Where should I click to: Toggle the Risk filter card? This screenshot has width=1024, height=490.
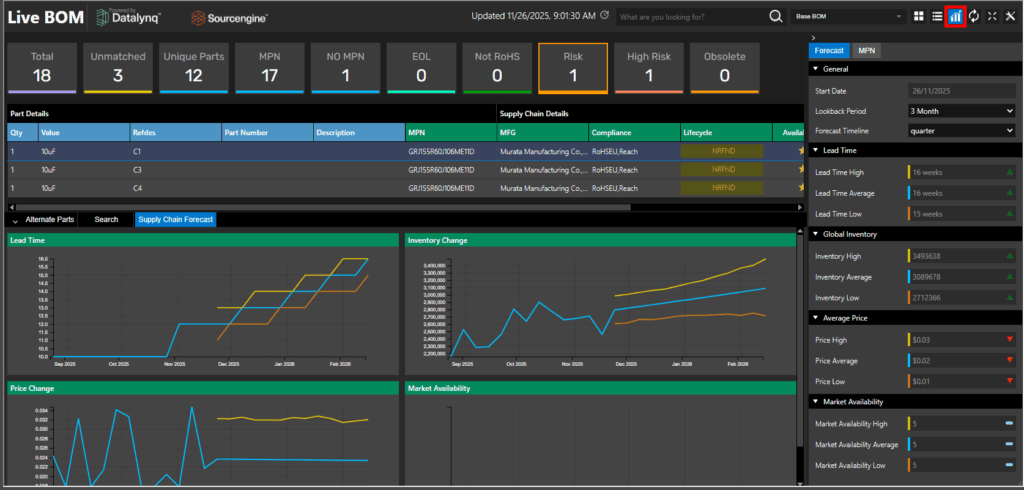[573, 67]
